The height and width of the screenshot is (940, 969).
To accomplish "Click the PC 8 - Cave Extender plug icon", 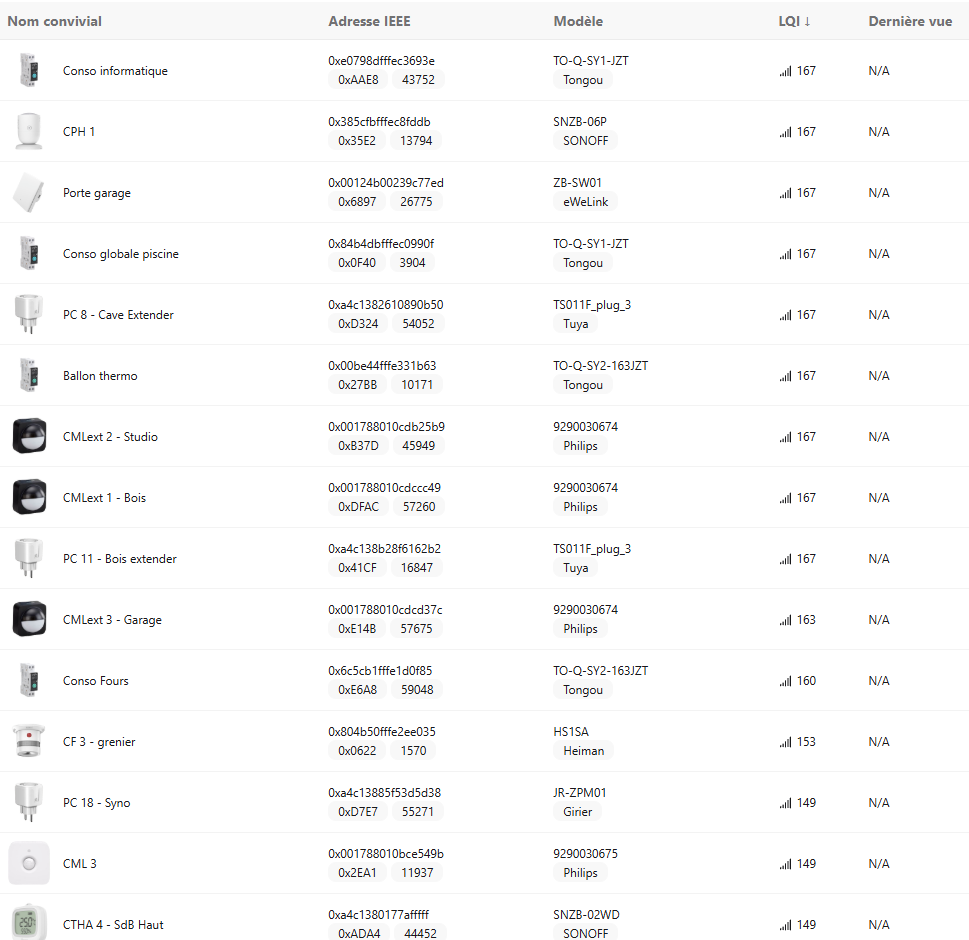I will [28, 315].
